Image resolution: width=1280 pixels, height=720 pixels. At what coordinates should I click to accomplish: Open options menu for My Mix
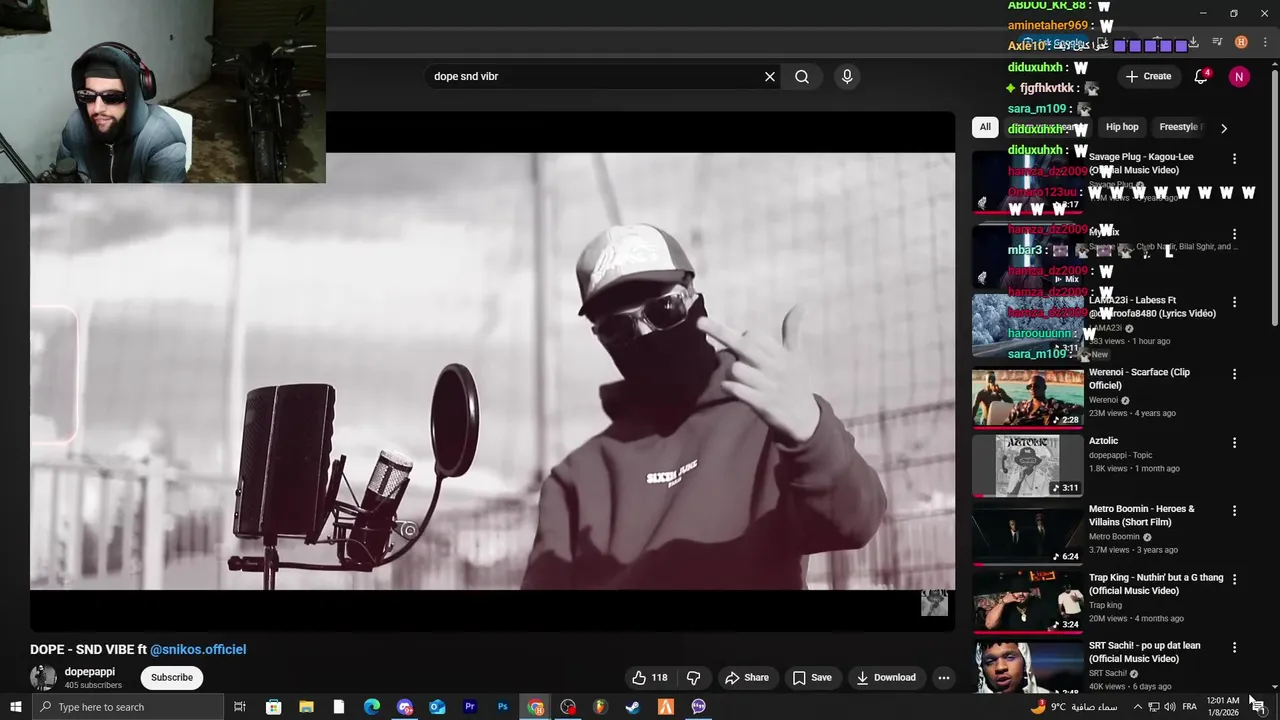[x=1234, y=233]
